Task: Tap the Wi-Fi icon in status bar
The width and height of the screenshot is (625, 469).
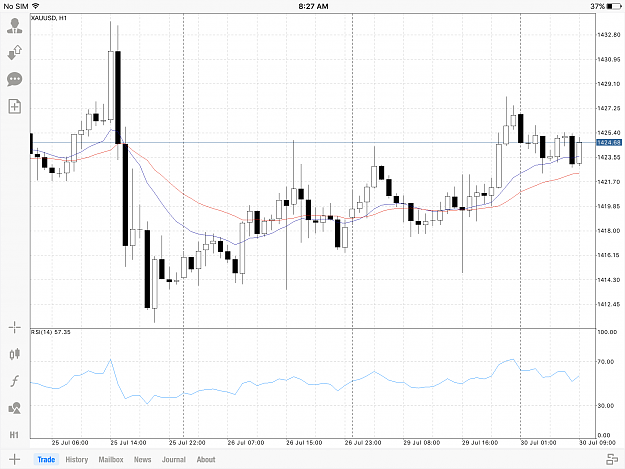Action: 36,6
